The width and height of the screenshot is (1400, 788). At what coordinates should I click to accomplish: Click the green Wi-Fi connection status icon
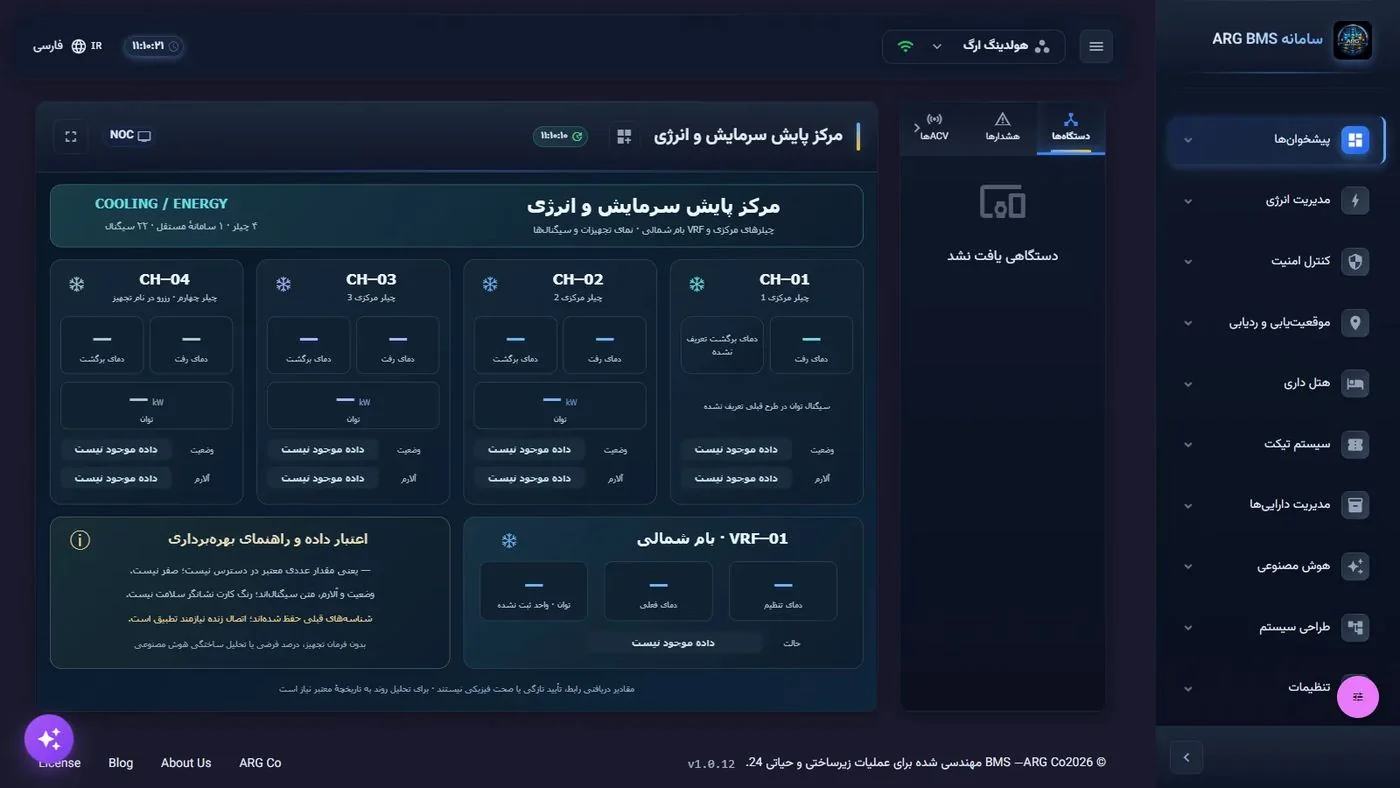905,46
